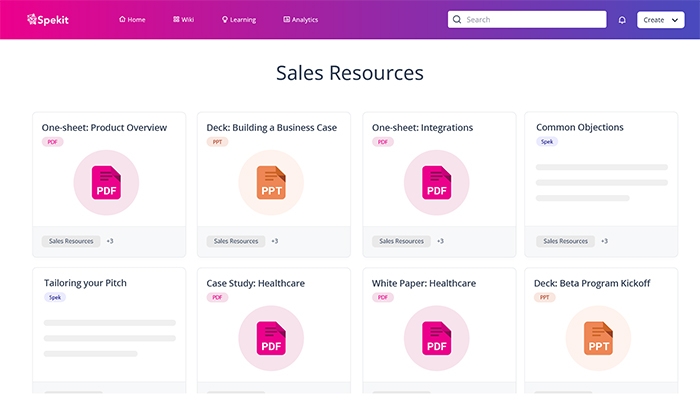
Task: Click PDF icon in One-sheet: Integrations card
Action: point(437,183)
